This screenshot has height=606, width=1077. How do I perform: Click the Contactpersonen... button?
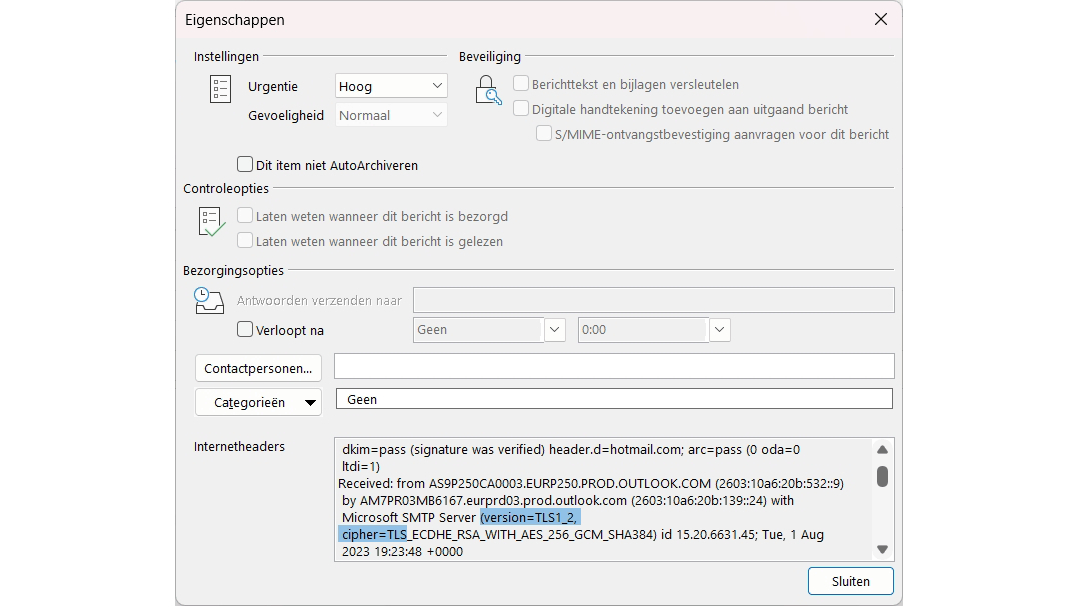click(258, 368)
